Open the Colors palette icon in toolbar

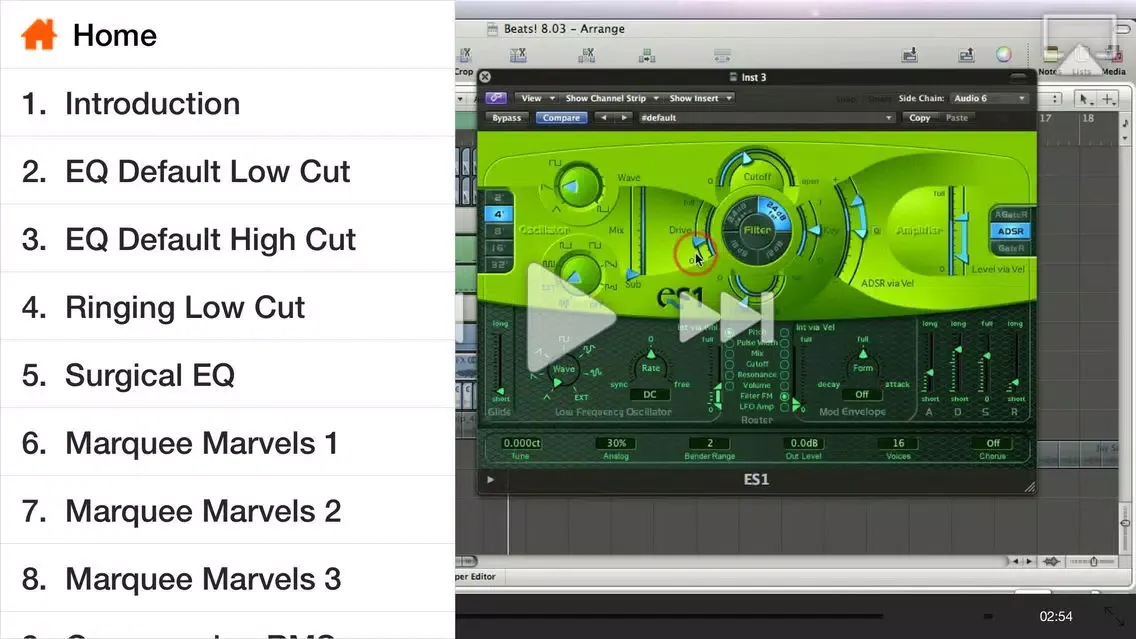(1003, 55)
